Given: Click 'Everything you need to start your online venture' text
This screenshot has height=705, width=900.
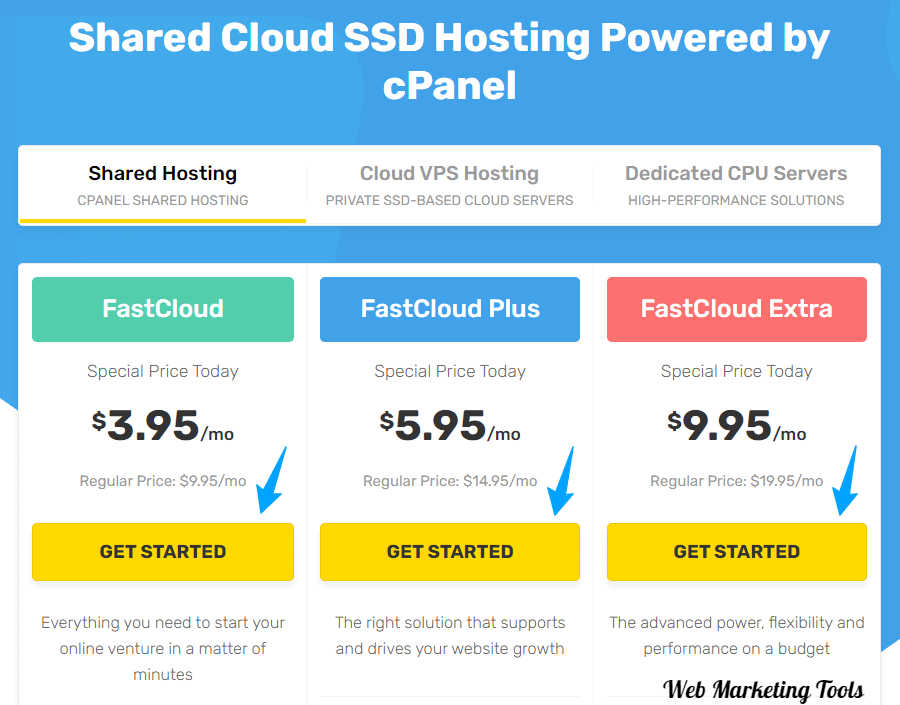Looking at the screenshot, I should click(x=163, y=648).
